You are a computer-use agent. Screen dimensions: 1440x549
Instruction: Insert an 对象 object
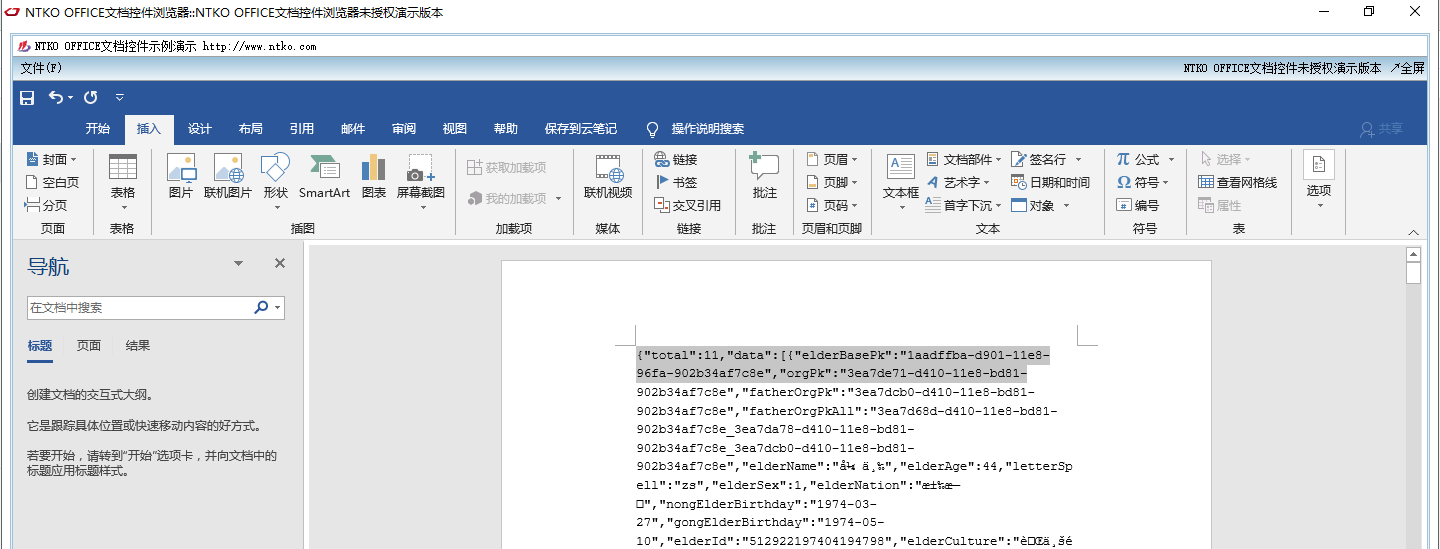click(1040, 205)
